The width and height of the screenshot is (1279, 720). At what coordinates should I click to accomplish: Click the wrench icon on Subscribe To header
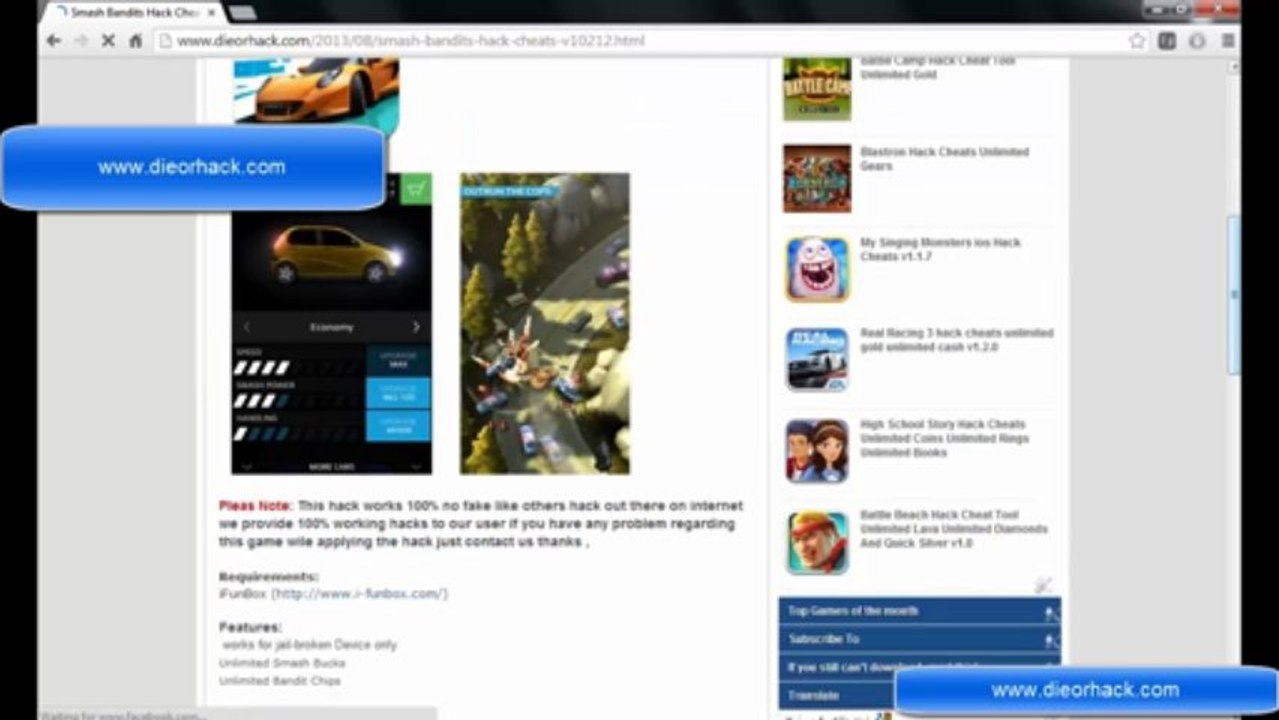(x=1051, y=641)
